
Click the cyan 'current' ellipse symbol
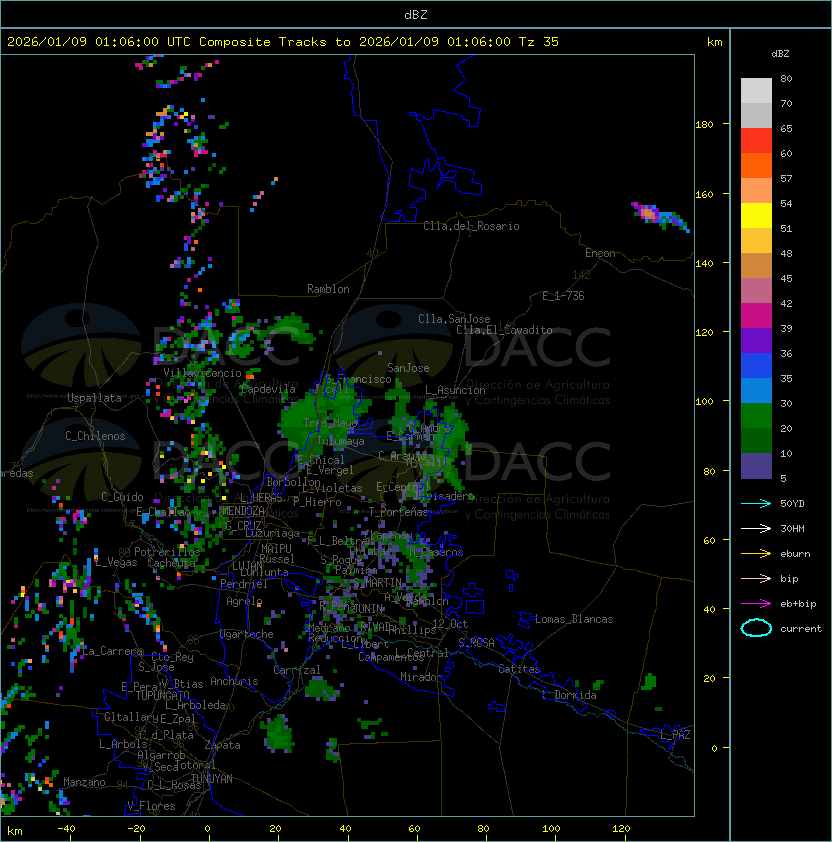[x=756, y=628]
